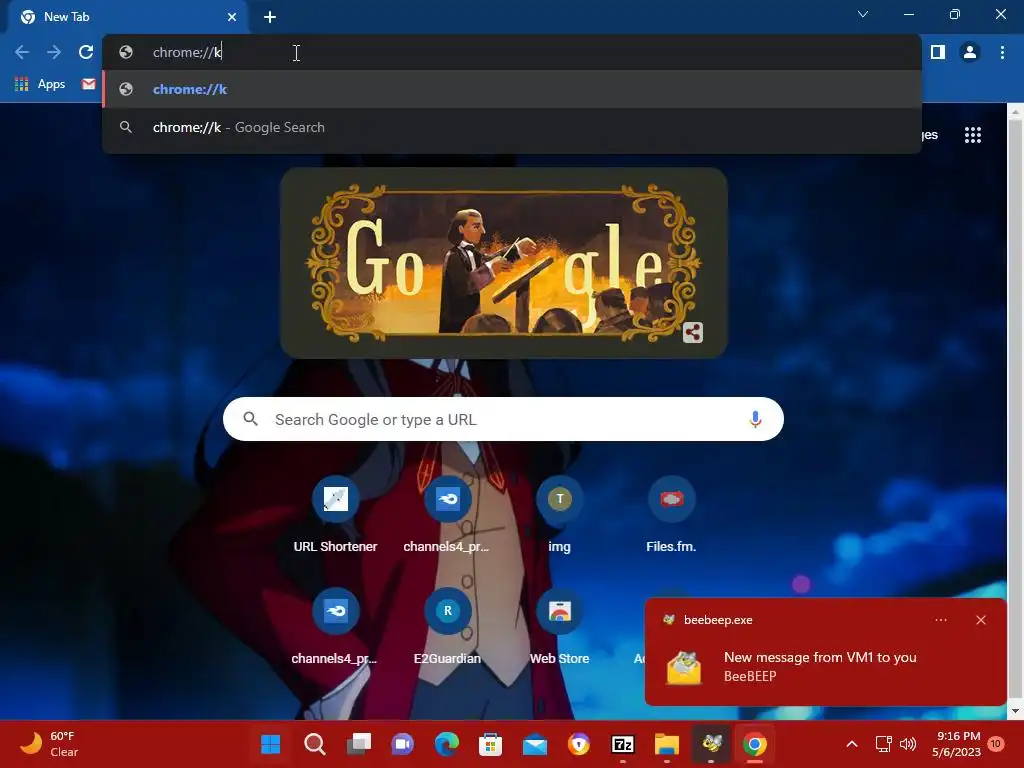The image size is (1024, 768).
Task: Open the second-row channels4_pr... shortcut
Action: coord(335,627)
